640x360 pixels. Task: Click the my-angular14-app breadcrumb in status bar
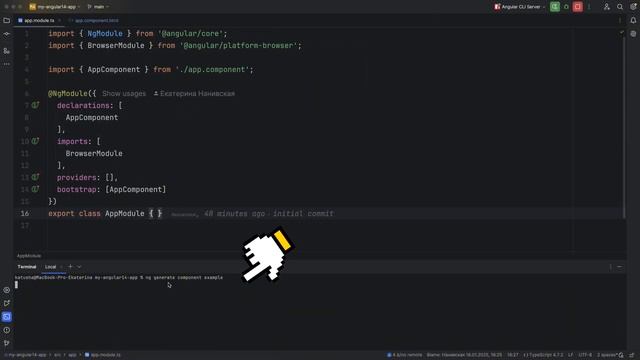click(27, 355)
